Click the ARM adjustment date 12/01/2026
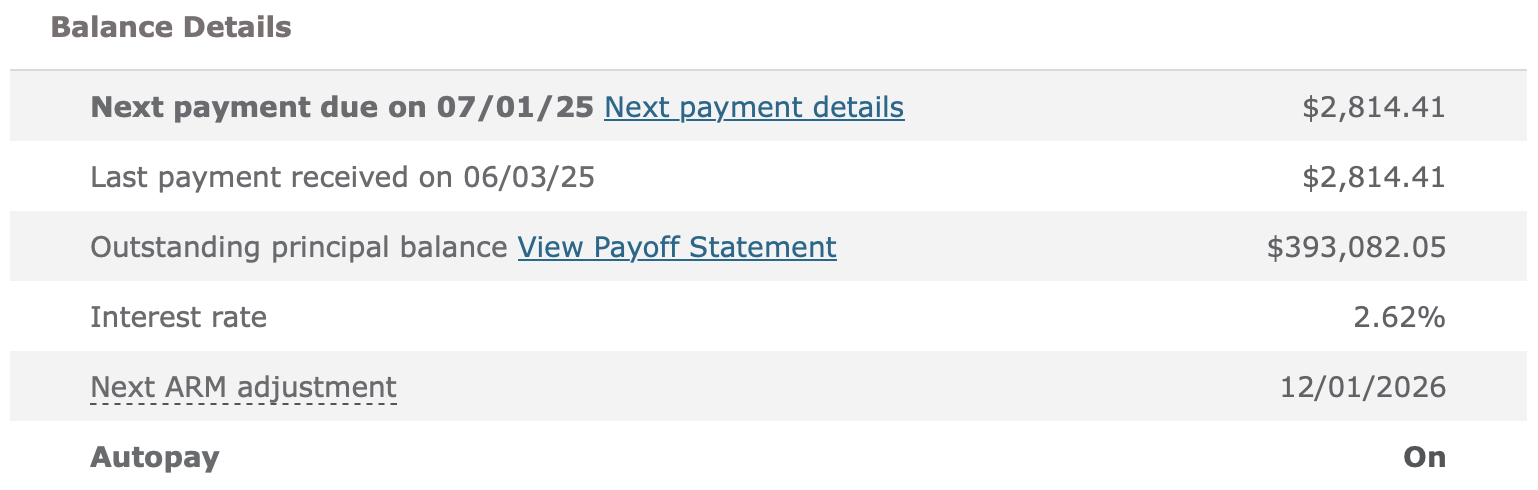Image resolution: width=1538 pixels, height=490 pixels. pyautogui.click(x=1363, y=387)
